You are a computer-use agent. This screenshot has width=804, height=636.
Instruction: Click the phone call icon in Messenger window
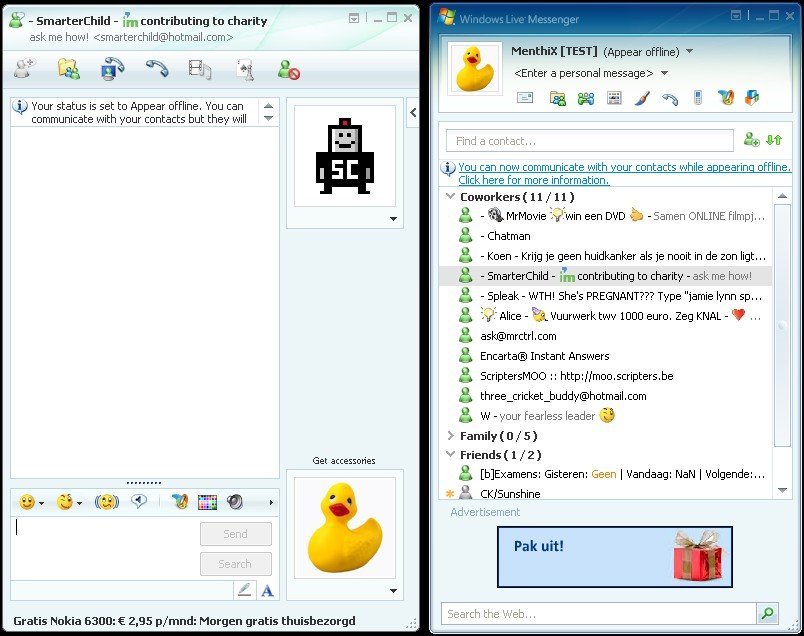[670, 98]
